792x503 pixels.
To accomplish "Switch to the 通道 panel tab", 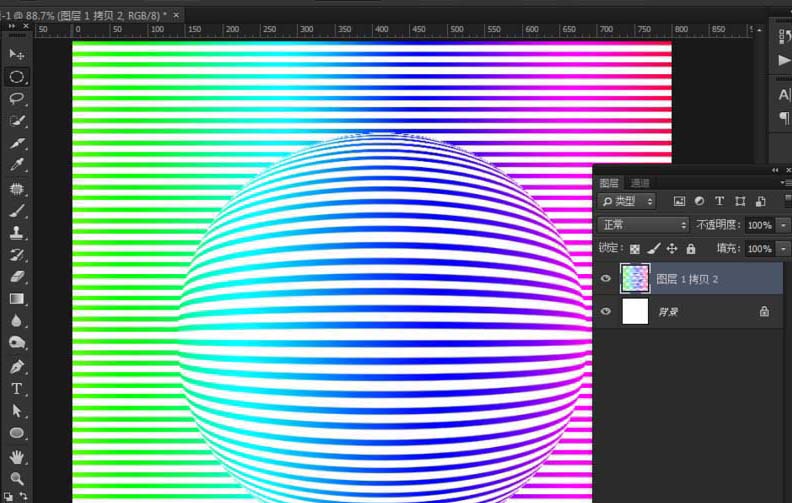I will click(639, 183).
